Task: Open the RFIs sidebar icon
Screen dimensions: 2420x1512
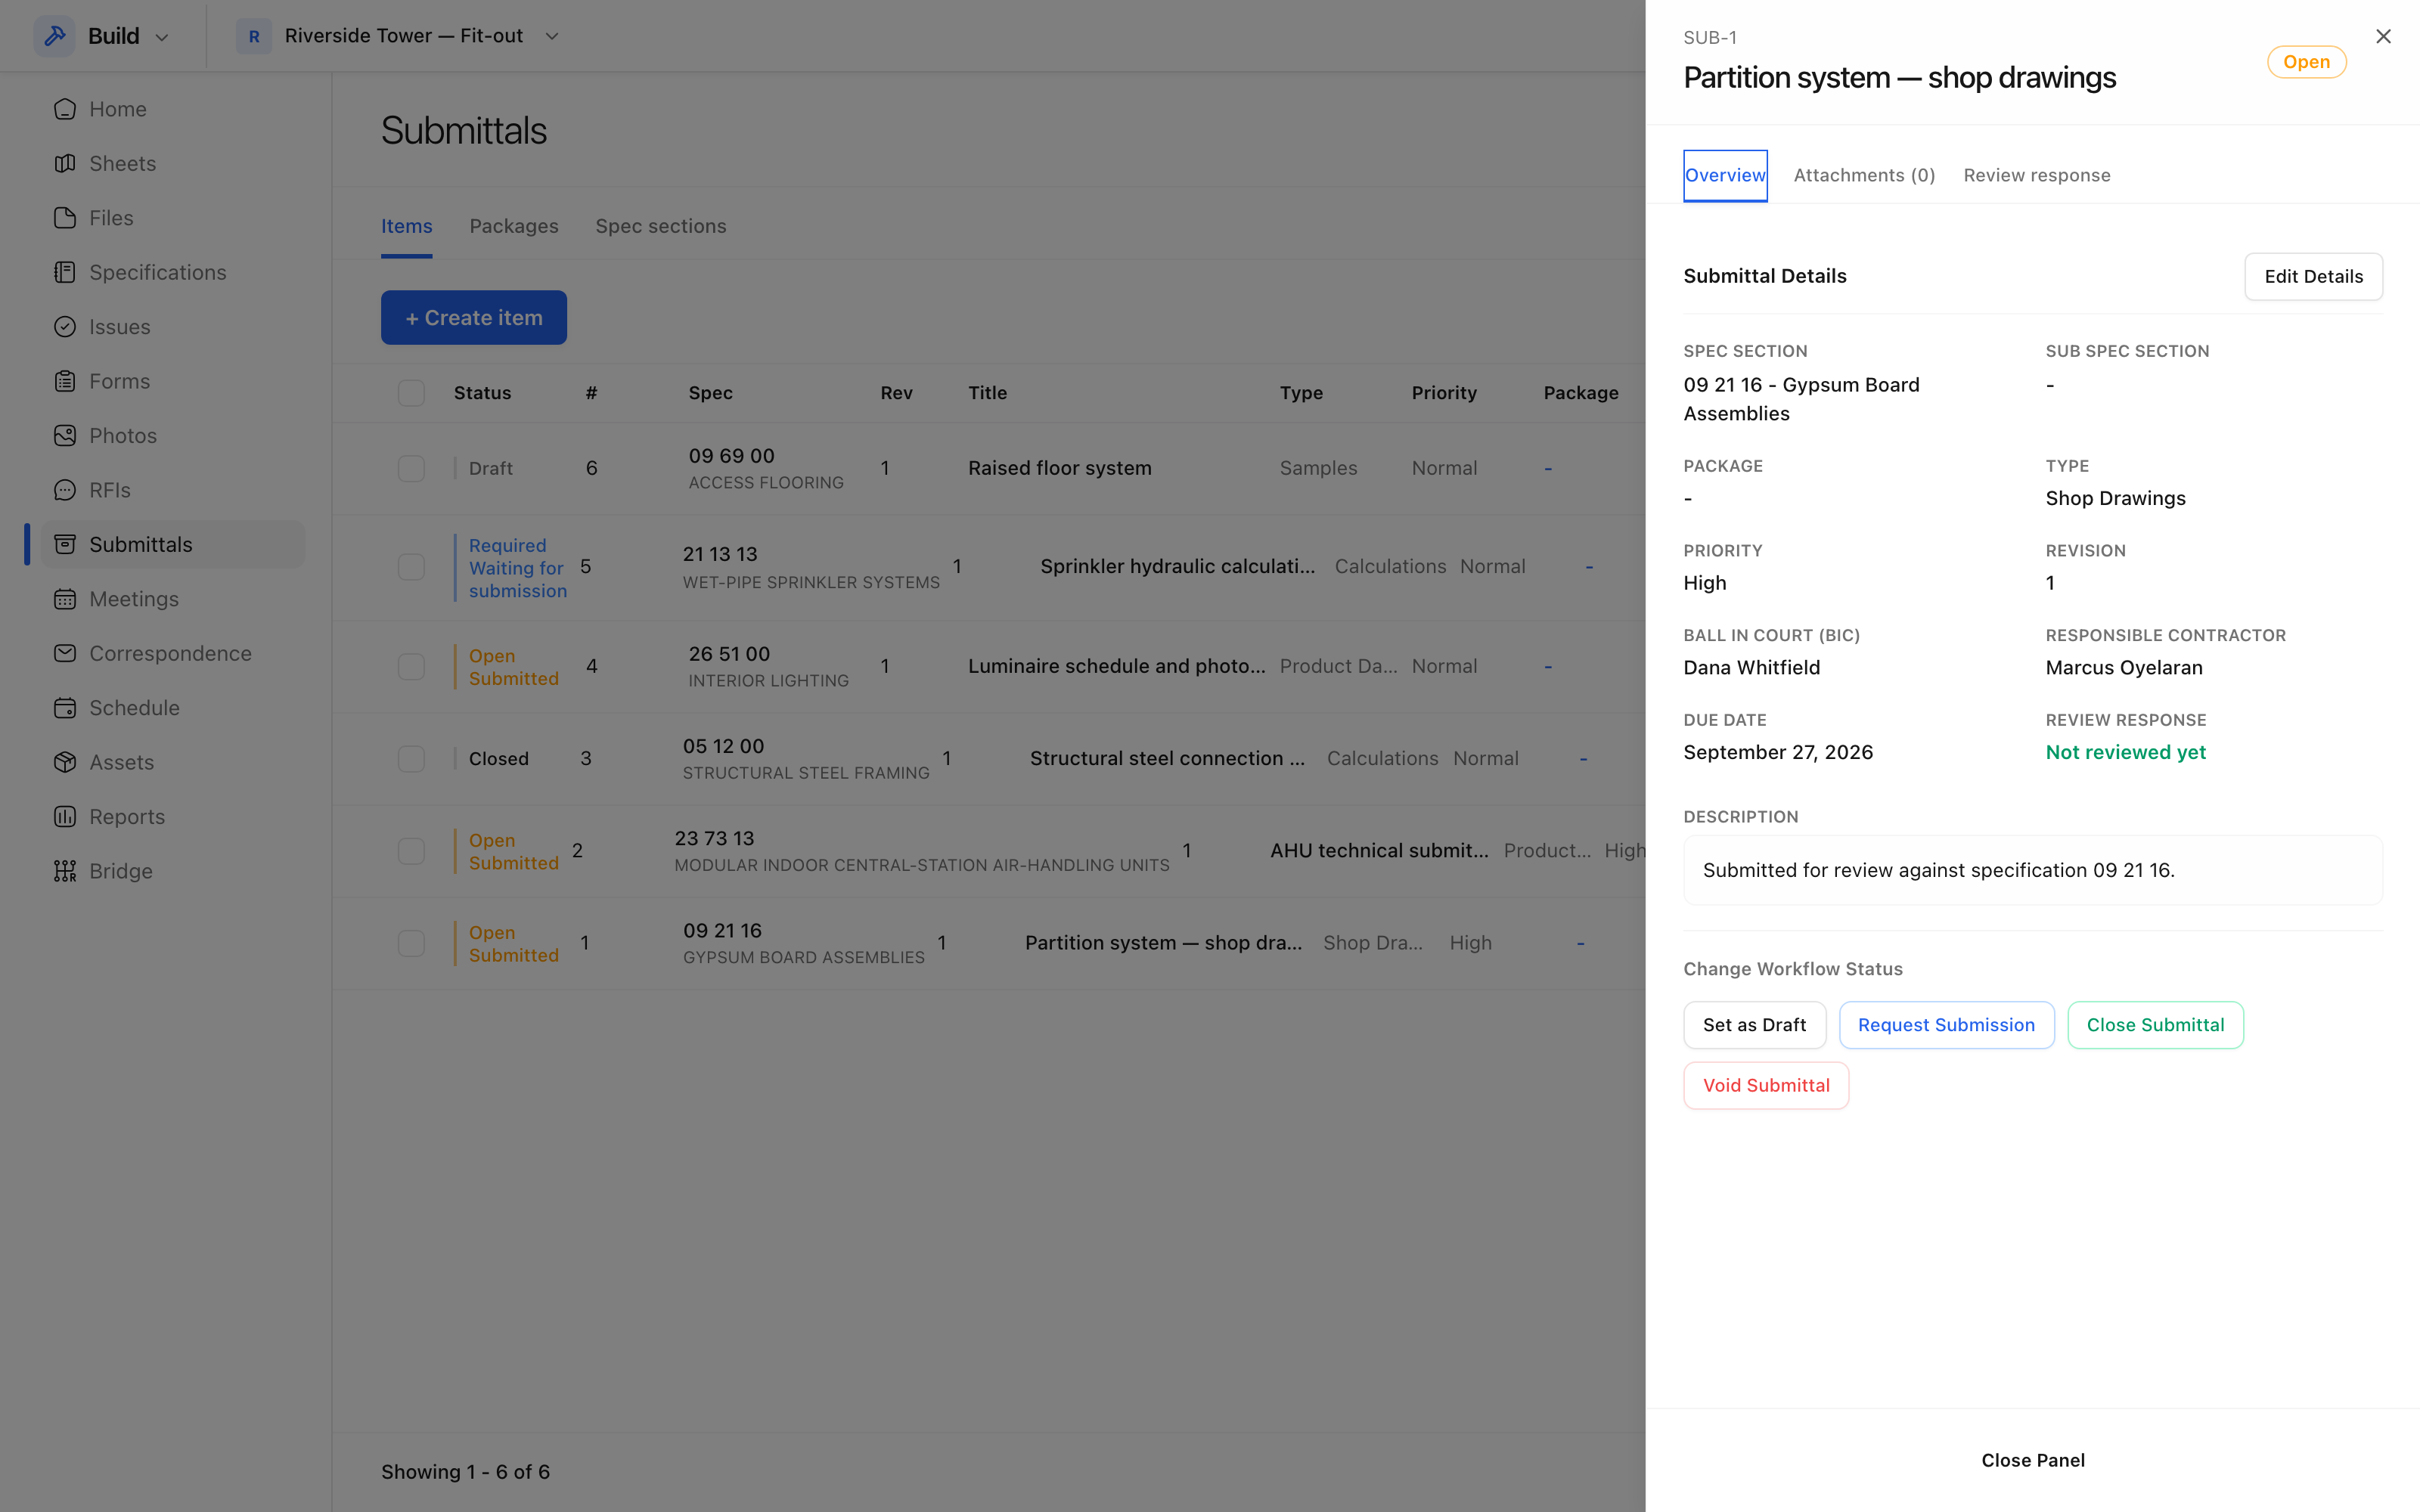Action: pyautogui.click(x=65, y=490)
